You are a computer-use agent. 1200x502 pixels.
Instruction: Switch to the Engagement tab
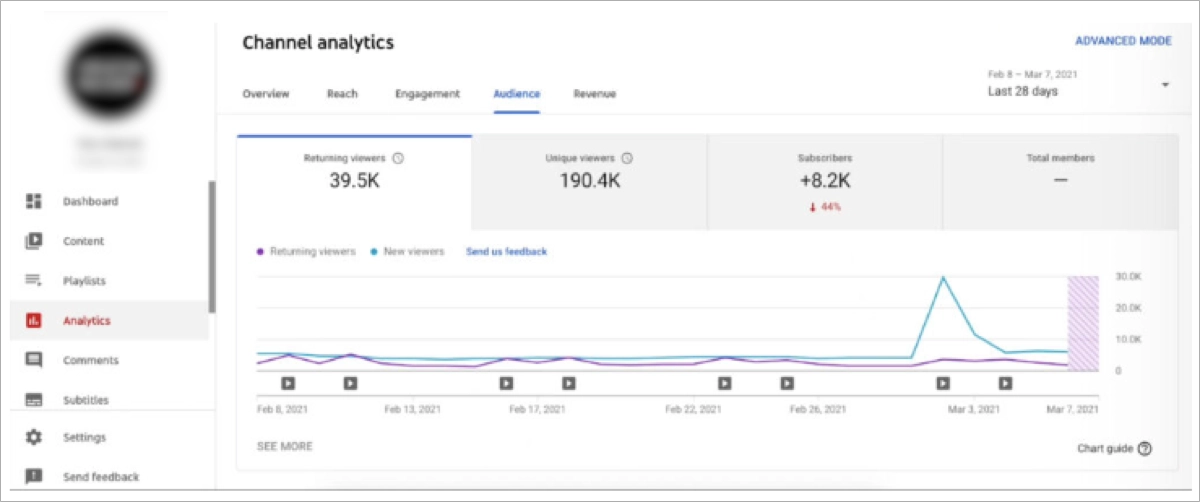point(427,94)
